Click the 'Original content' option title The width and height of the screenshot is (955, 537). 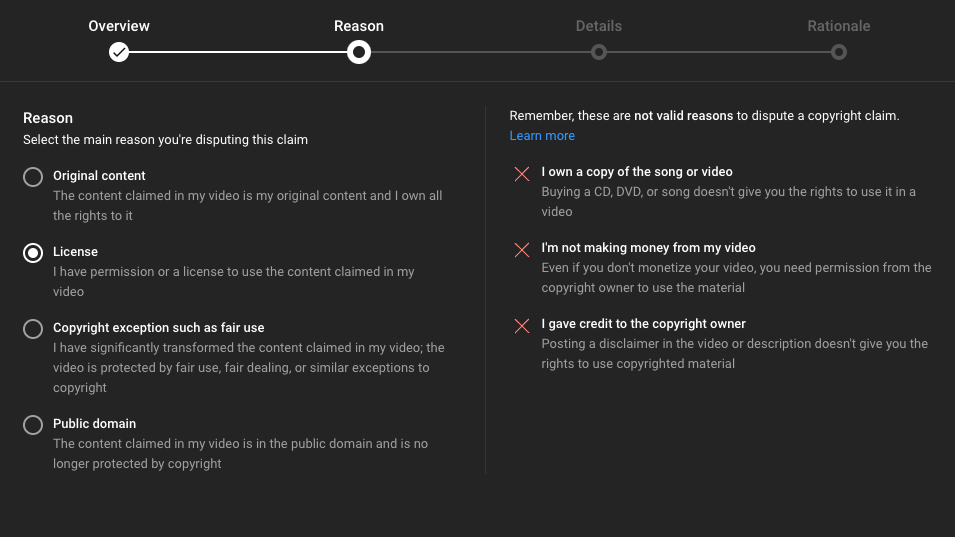[x=99, y=176]
